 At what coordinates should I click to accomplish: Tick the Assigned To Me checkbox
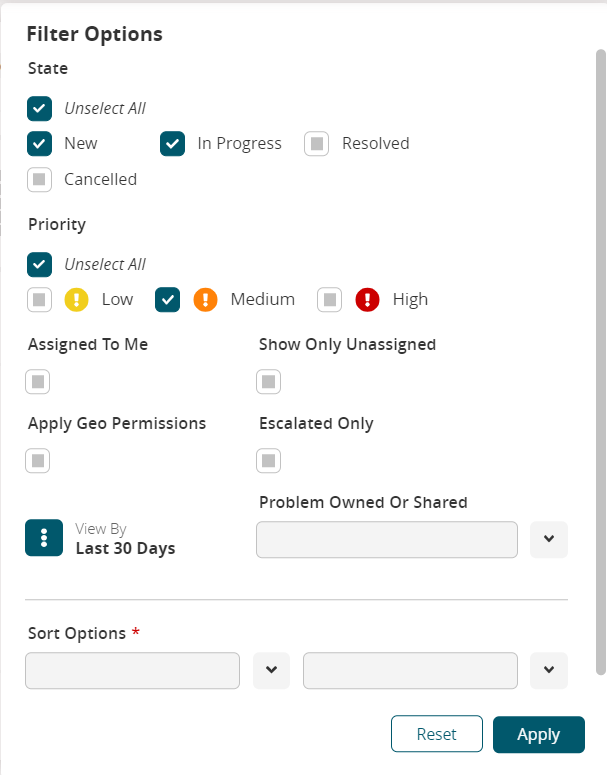click(38, 381)
